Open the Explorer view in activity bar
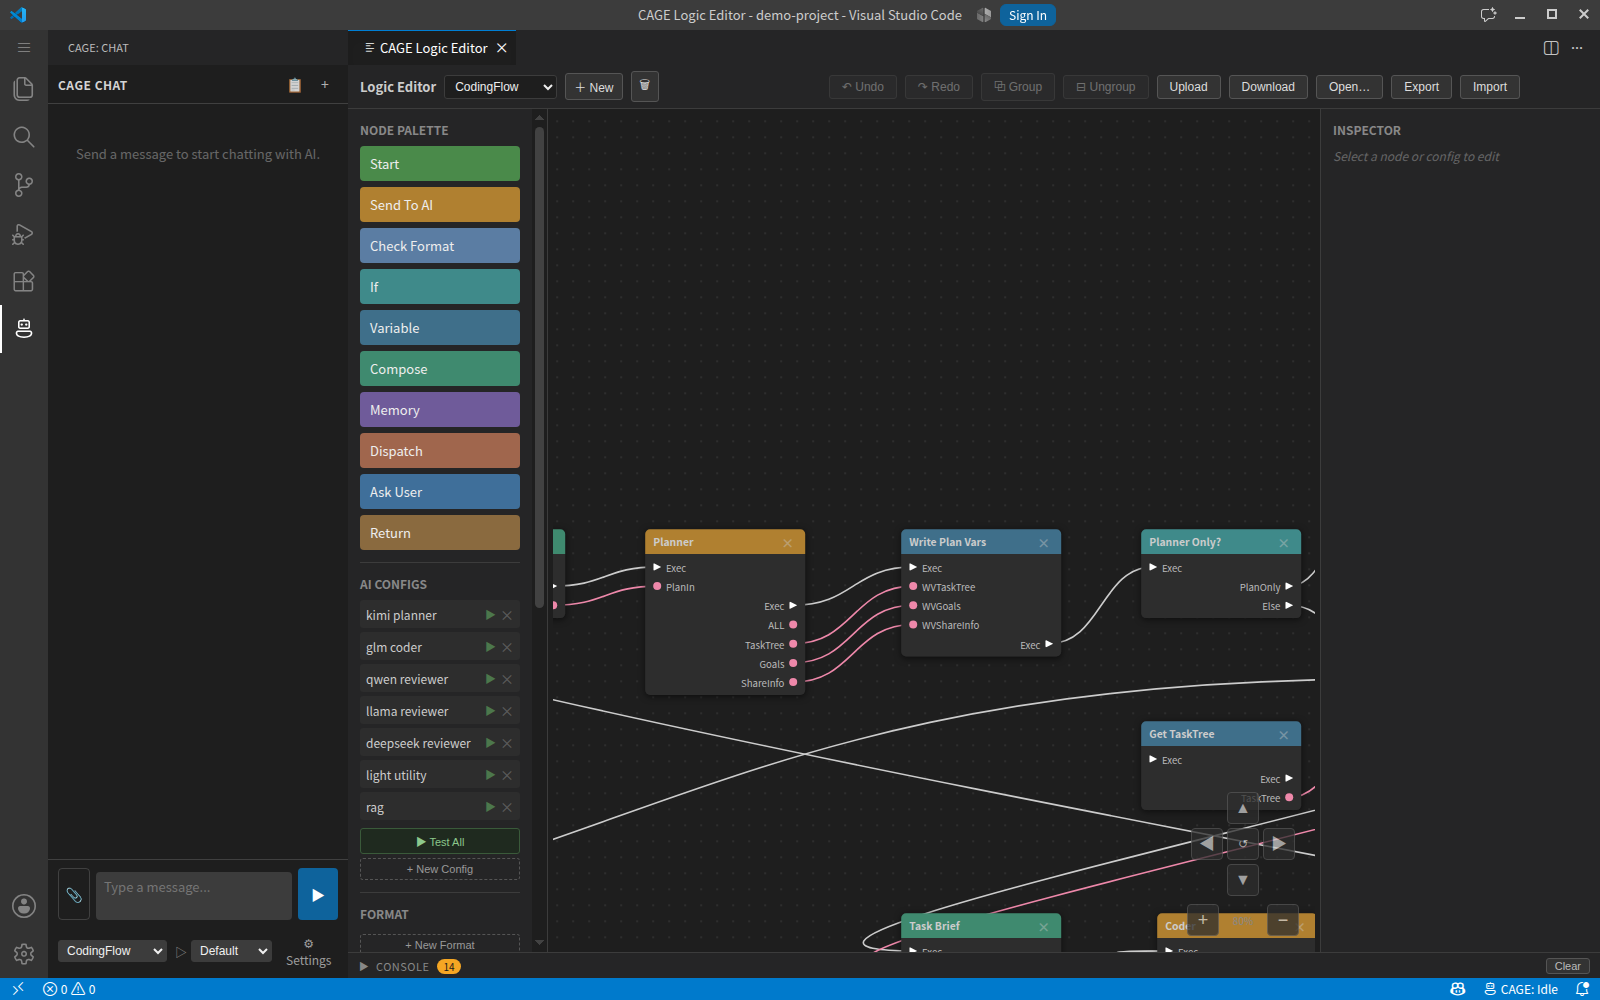Screen dimensions: 1600x1000 pos(24,89)
